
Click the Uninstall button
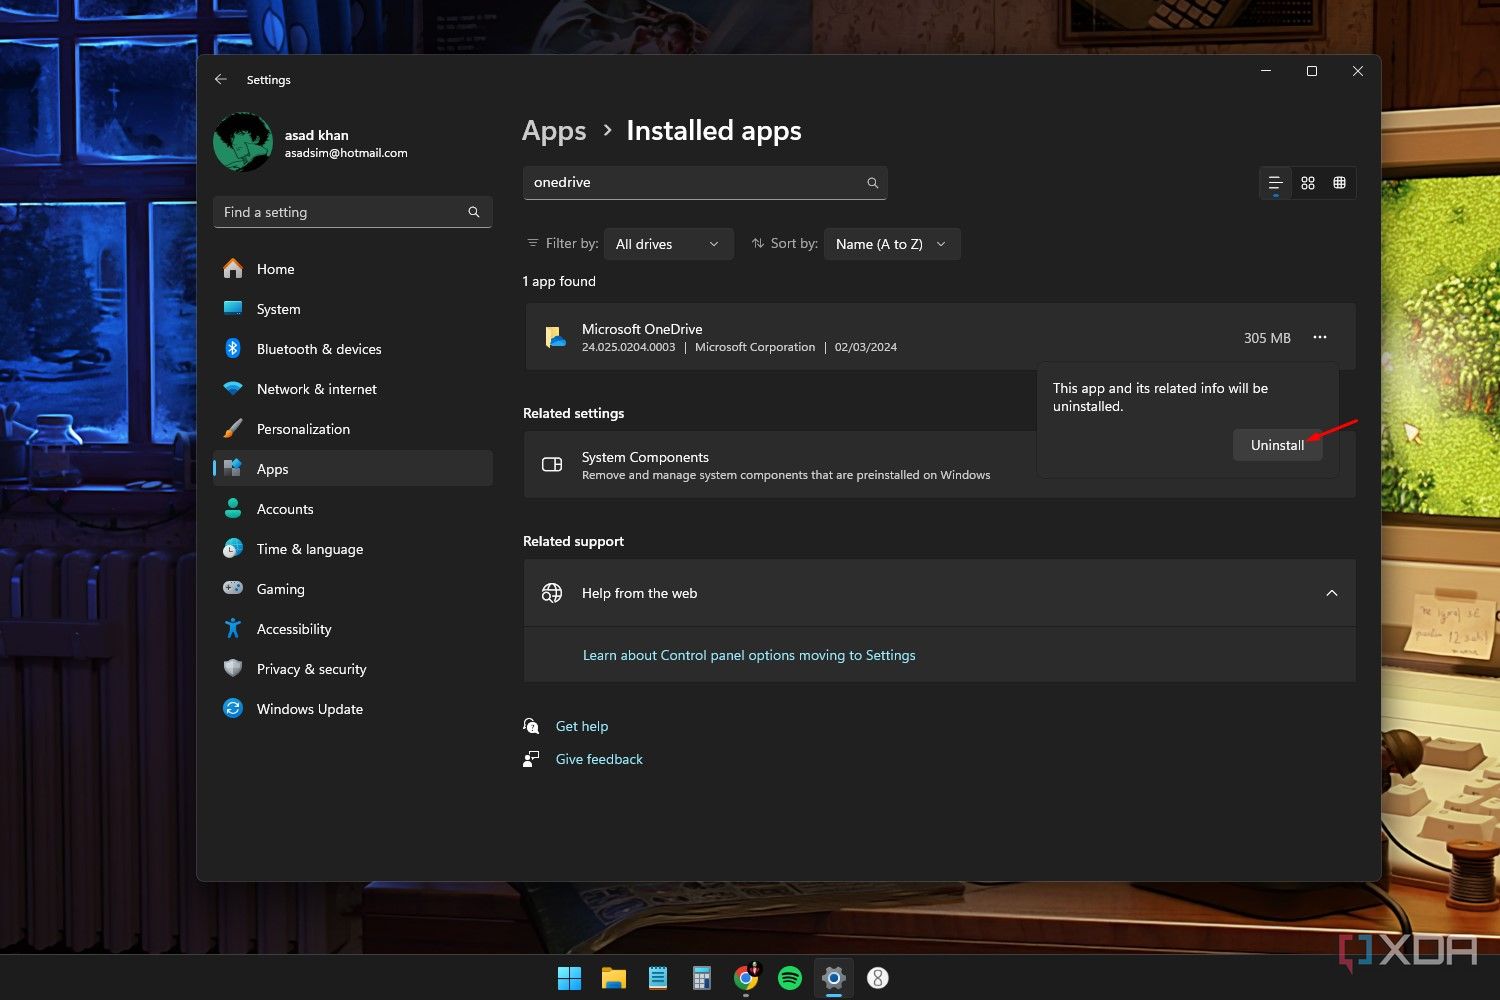pyautogui.click(x=1278, y=445)
